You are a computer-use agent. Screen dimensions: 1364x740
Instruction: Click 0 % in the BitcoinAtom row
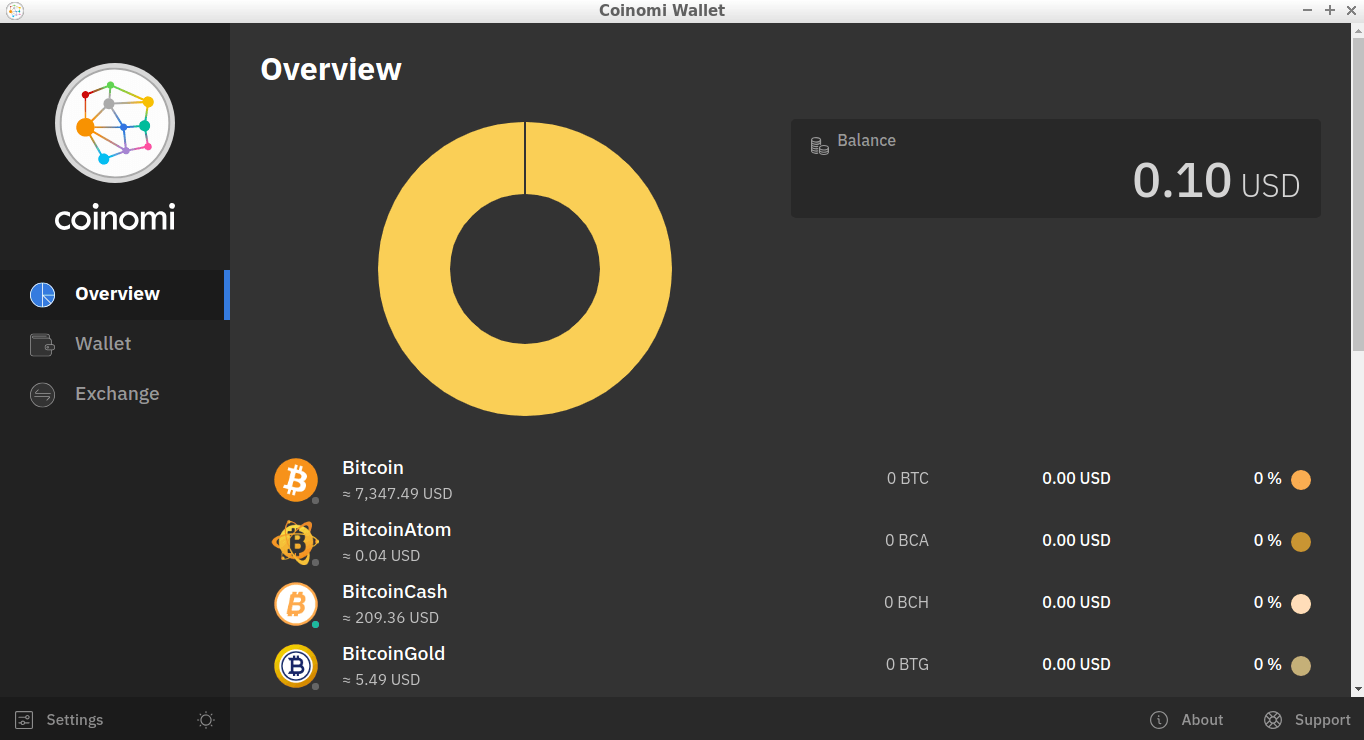[x=1268, y=541]
